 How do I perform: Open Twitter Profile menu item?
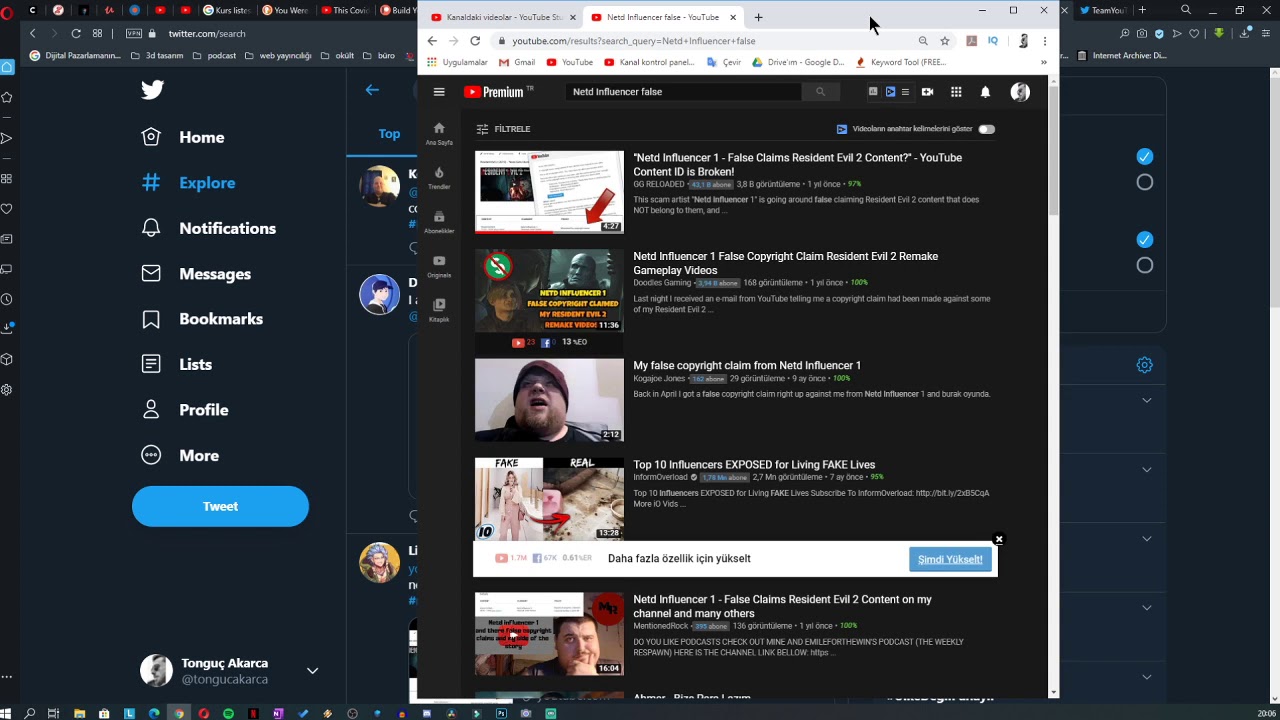185,410
